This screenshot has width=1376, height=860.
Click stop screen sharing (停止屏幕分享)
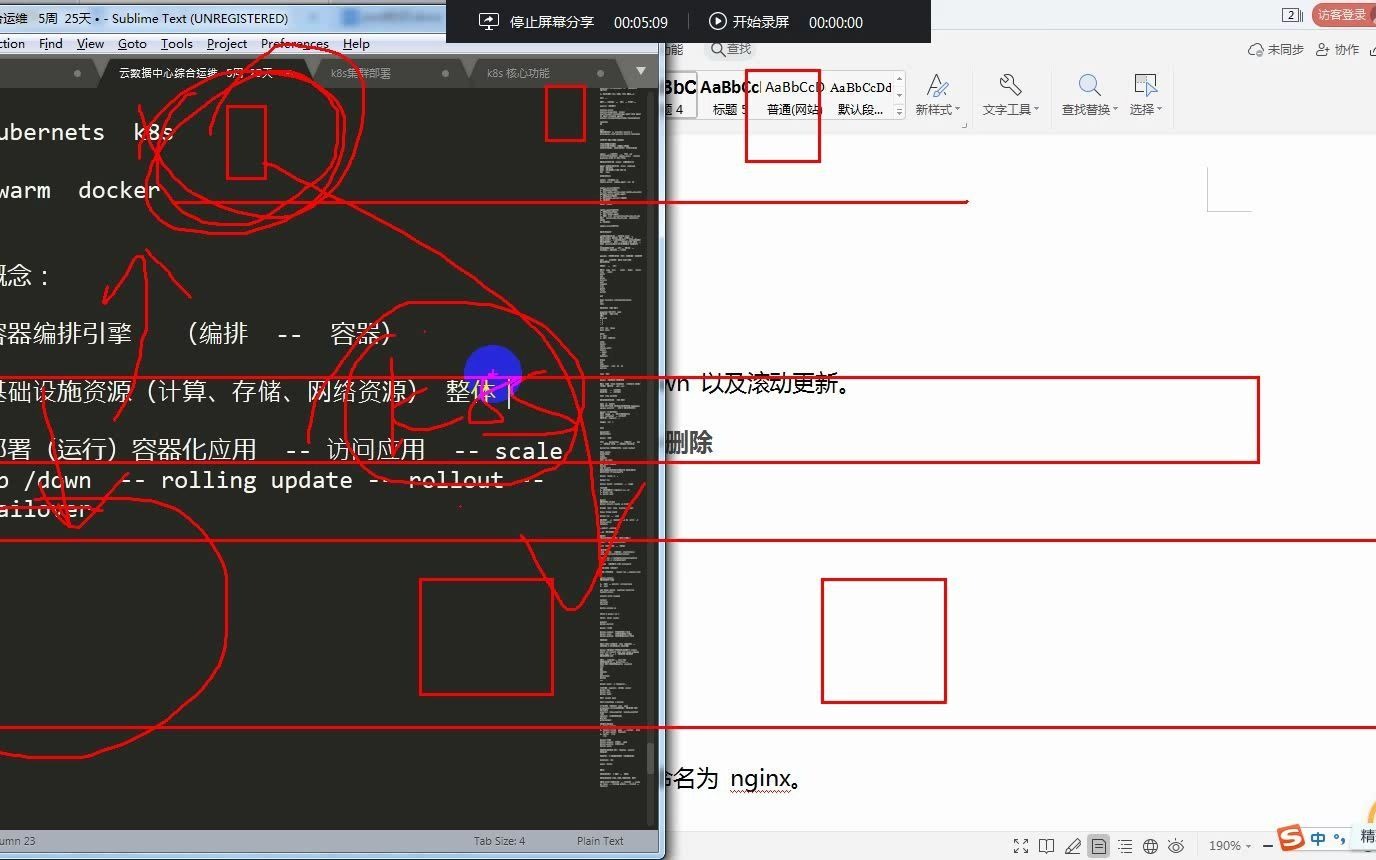tap(551, 22)
